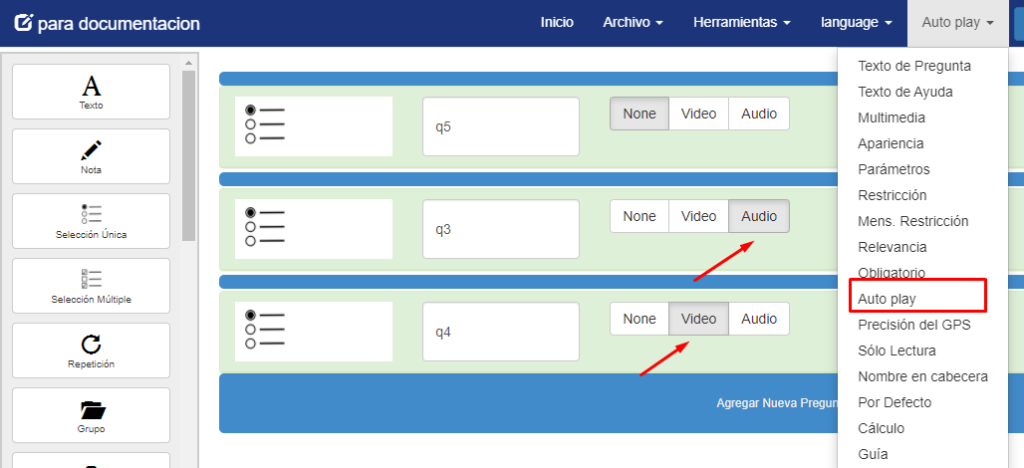Set q5 auto play to Video

[x=698, y=114]
